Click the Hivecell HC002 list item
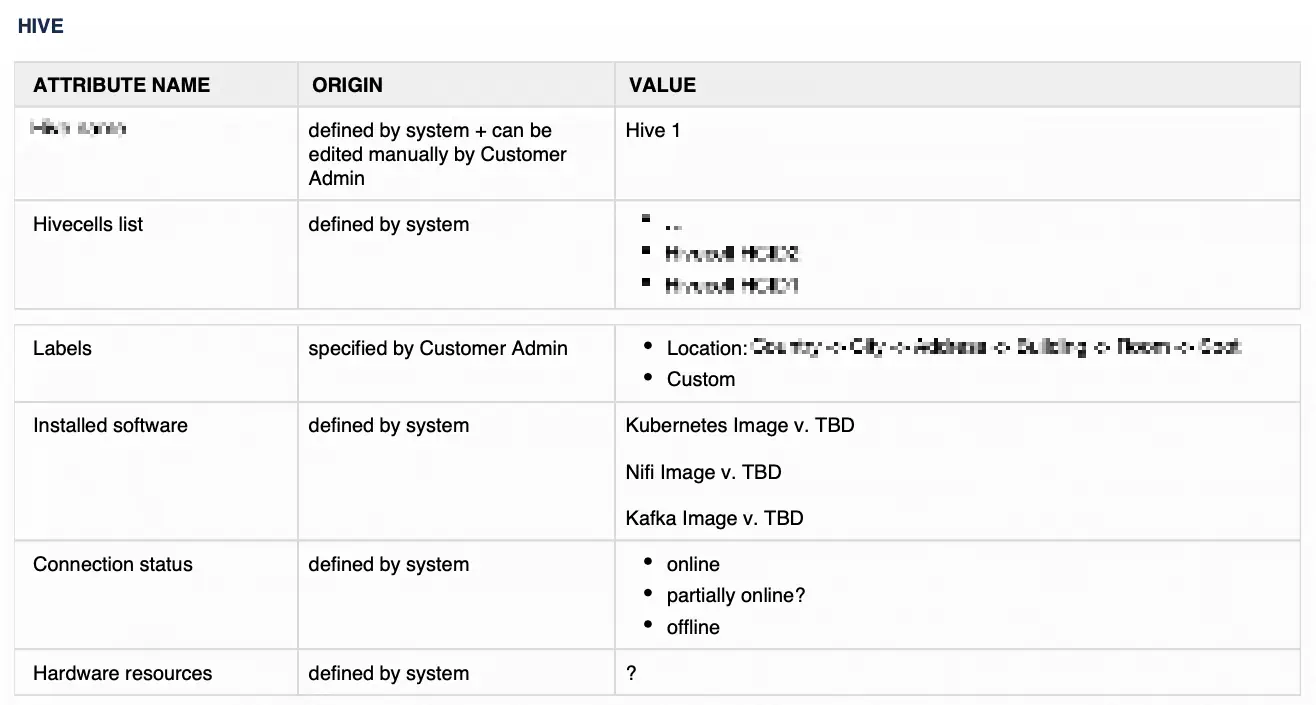The image size is (1316, 705). 733,254
